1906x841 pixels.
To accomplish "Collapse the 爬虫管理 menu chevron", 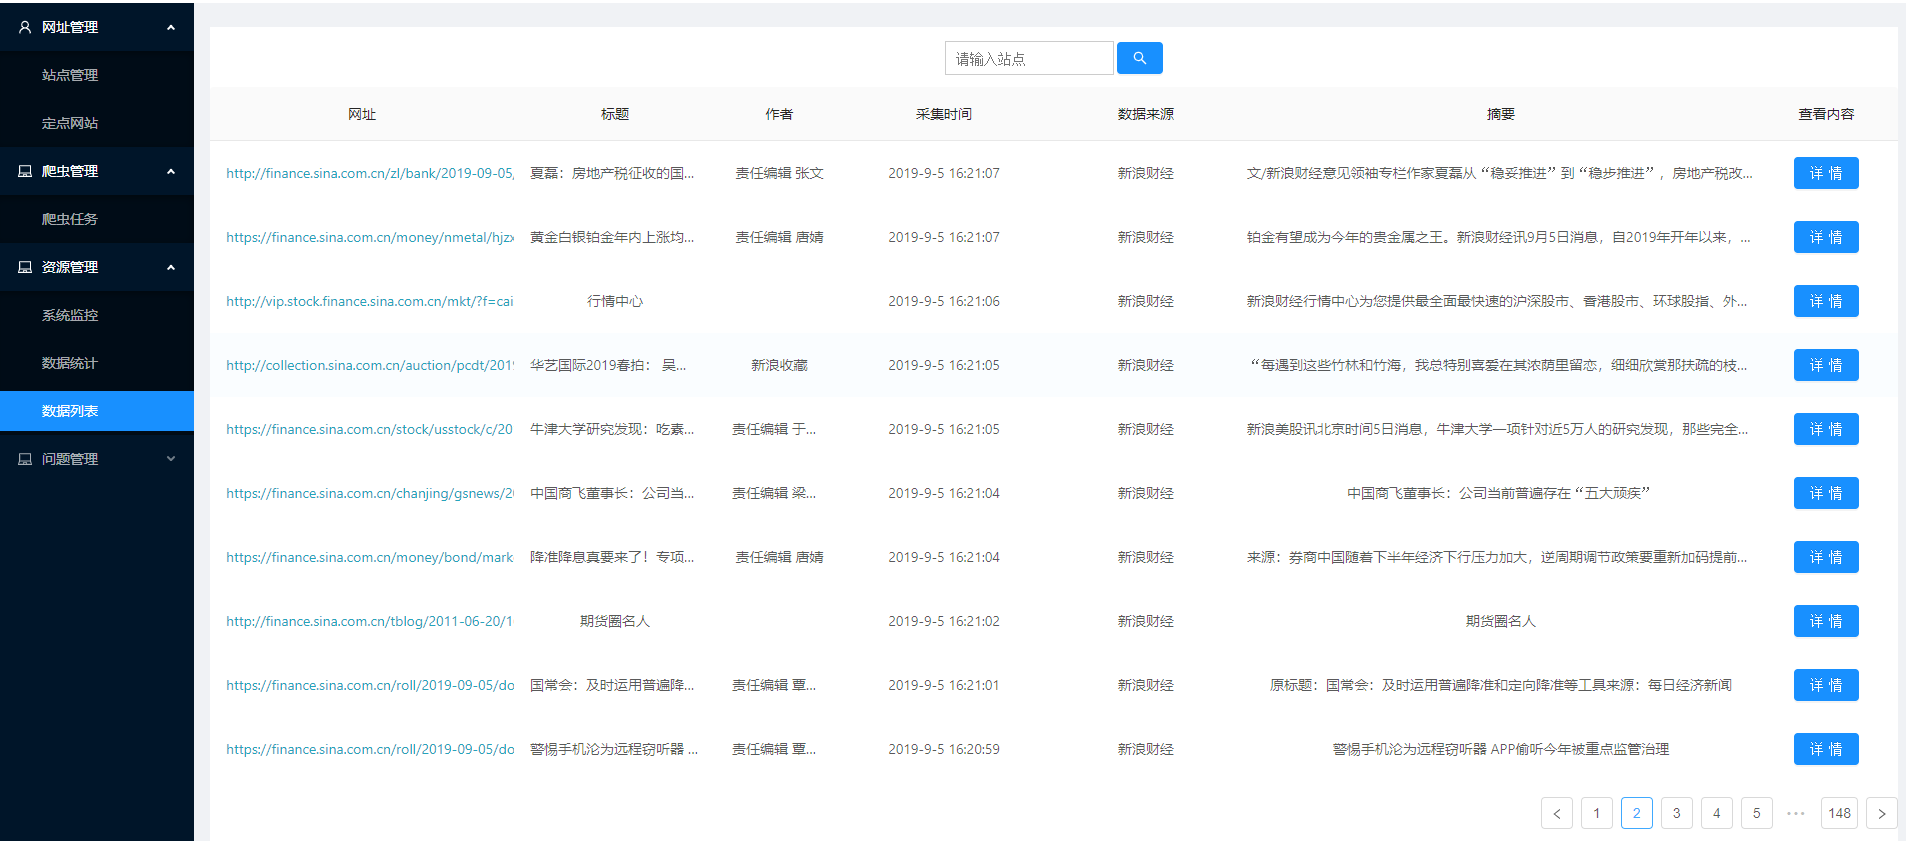I will tap(171, 171).
